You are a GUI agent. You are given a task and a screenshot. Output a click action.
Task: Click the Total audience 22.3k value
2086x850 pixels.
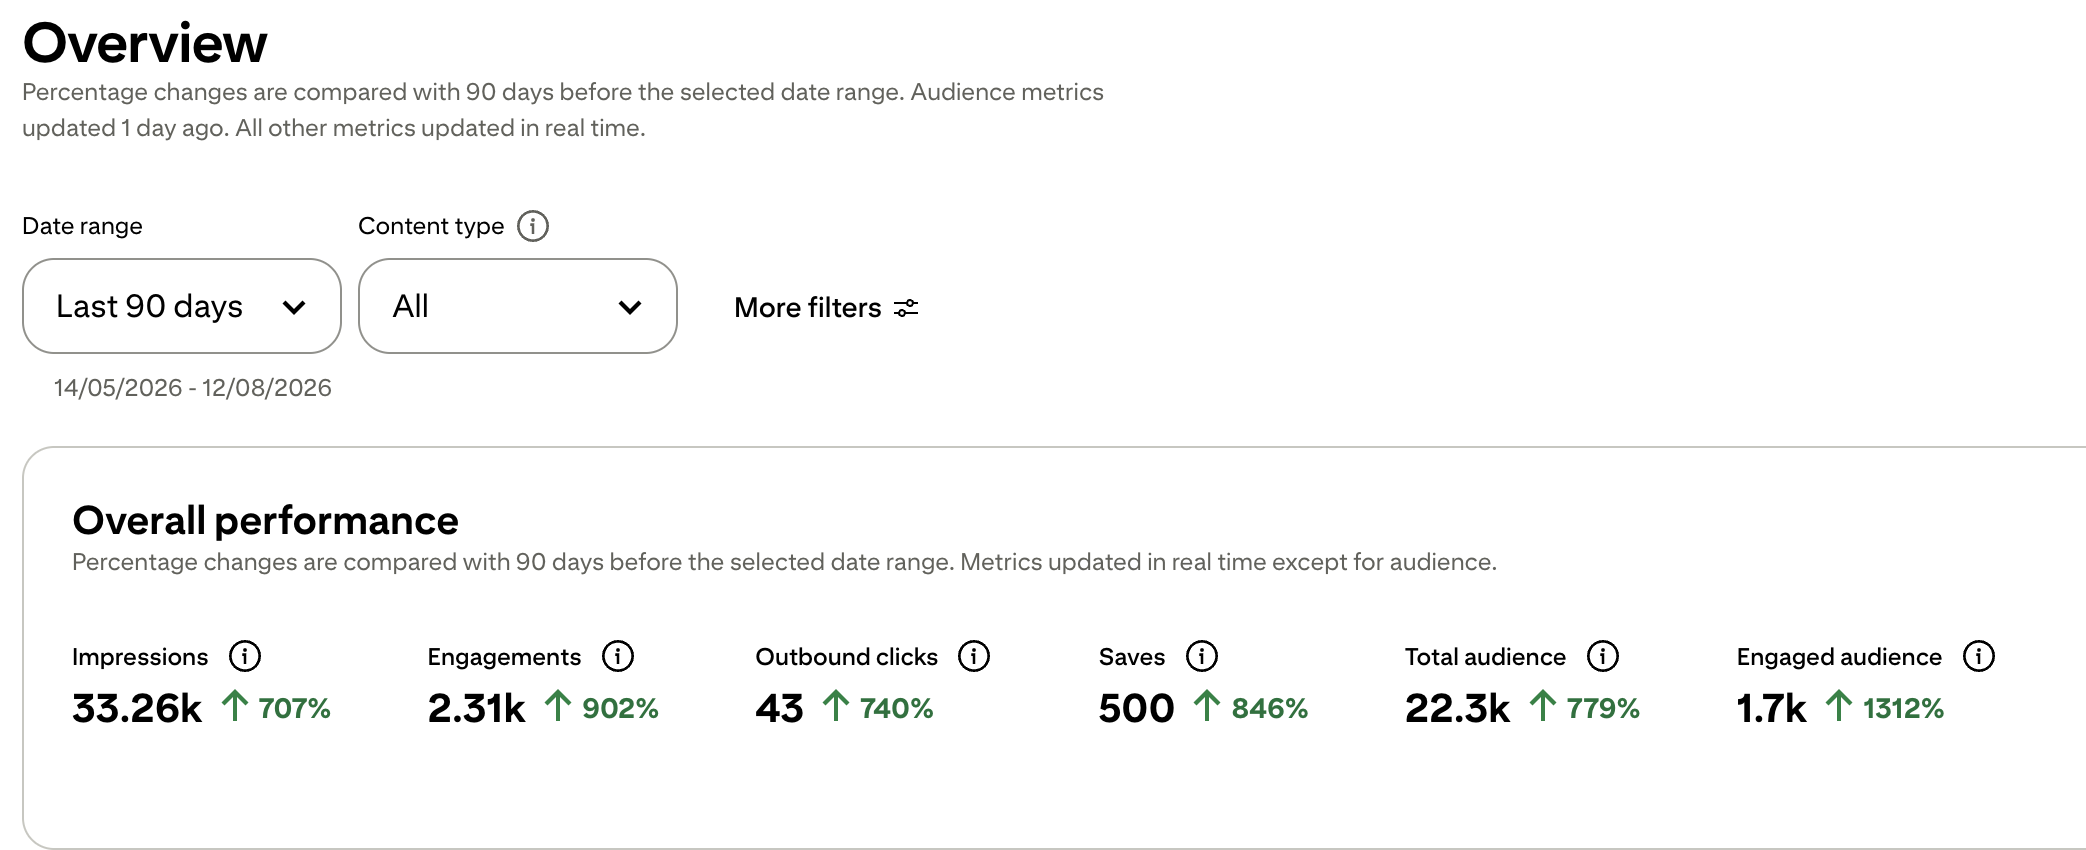pos(1457,708)
